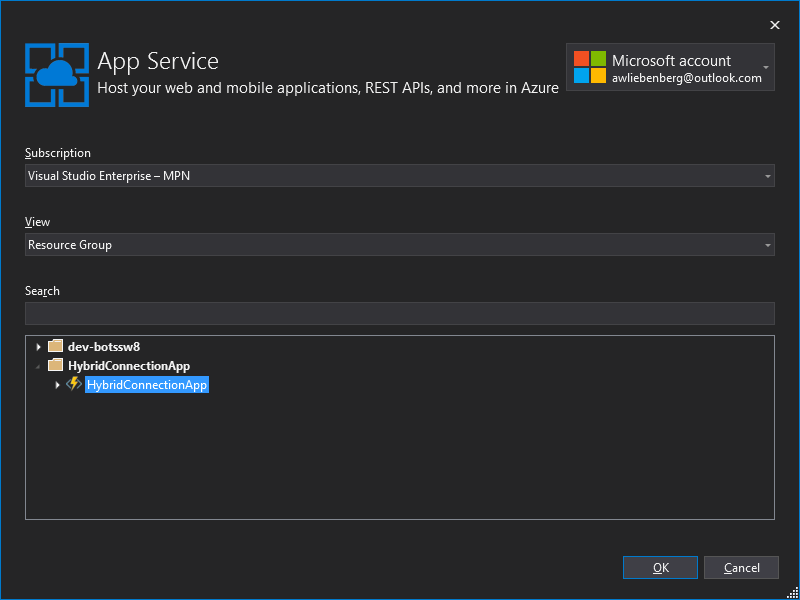Click the HybridConnectionApp resource group folder icon
This screenshot has height=600, width=800.
tap(55, 366)
